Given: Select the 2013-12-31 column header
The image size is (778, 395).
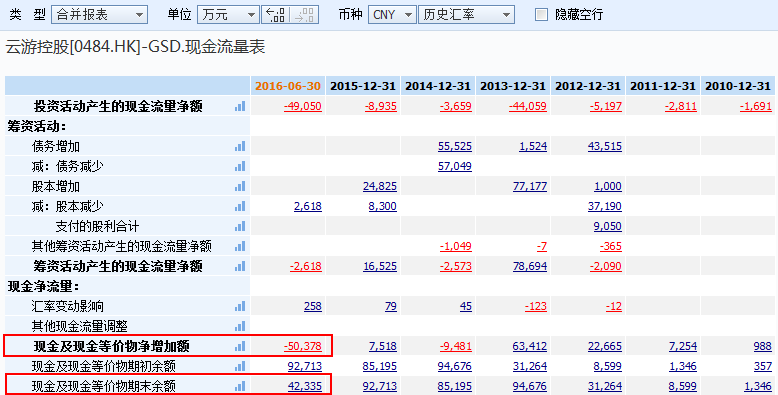Looking at the screenshot, I should pos(513,86).
